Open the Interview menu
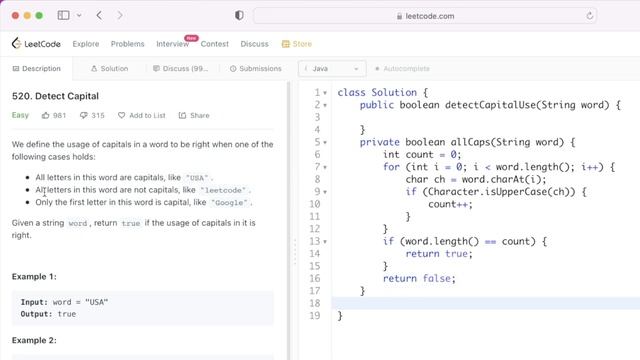The height and width of the screenshot is (360, 640). [172, 44]
